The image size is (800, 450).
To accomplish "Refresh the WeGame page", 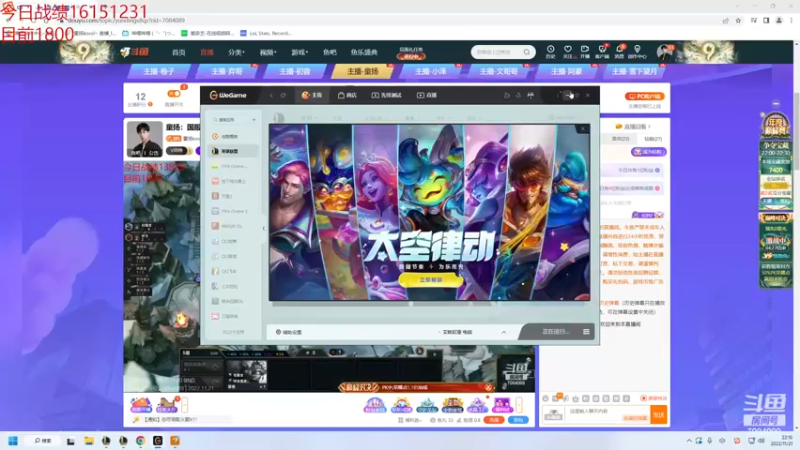I will [283, 95].
